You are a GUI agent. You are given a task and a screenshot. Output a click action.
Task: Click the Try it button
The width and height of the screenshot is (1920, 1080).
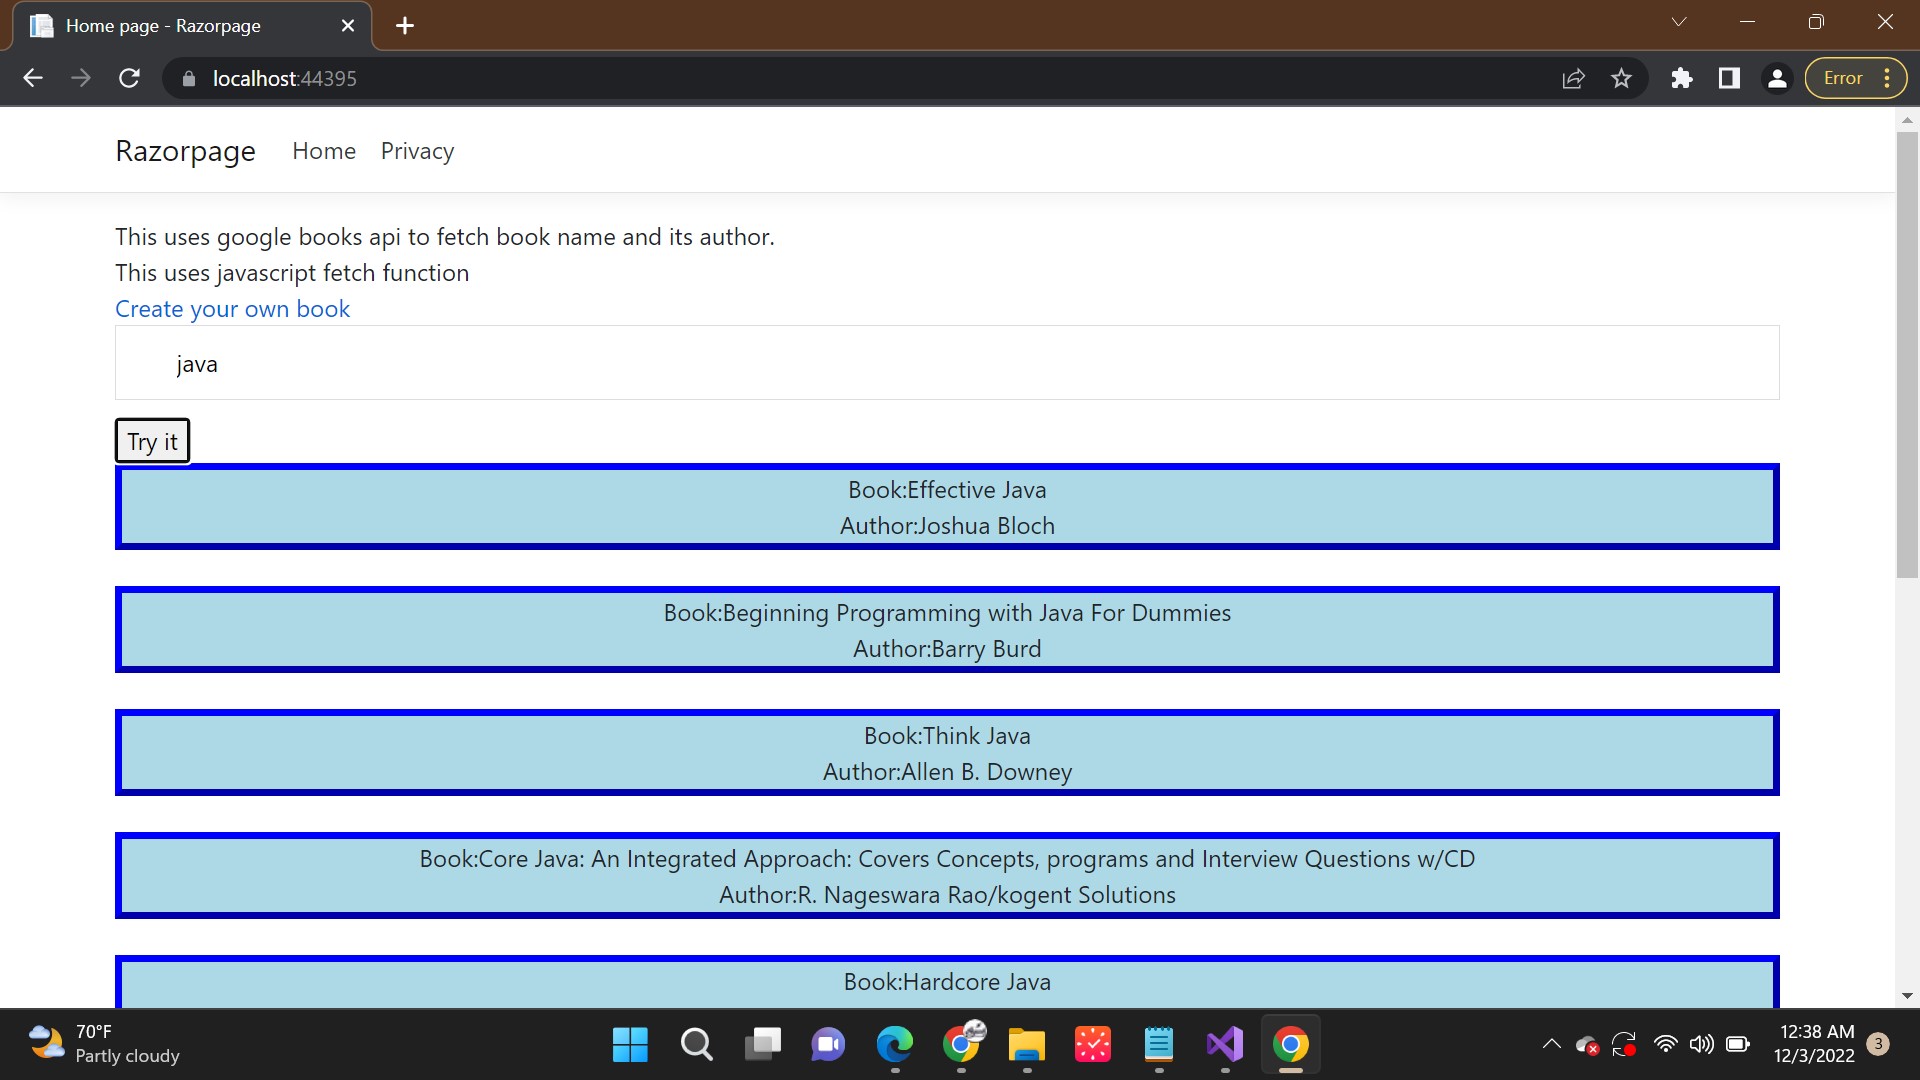pyautogui.click(x=152, y=441)
